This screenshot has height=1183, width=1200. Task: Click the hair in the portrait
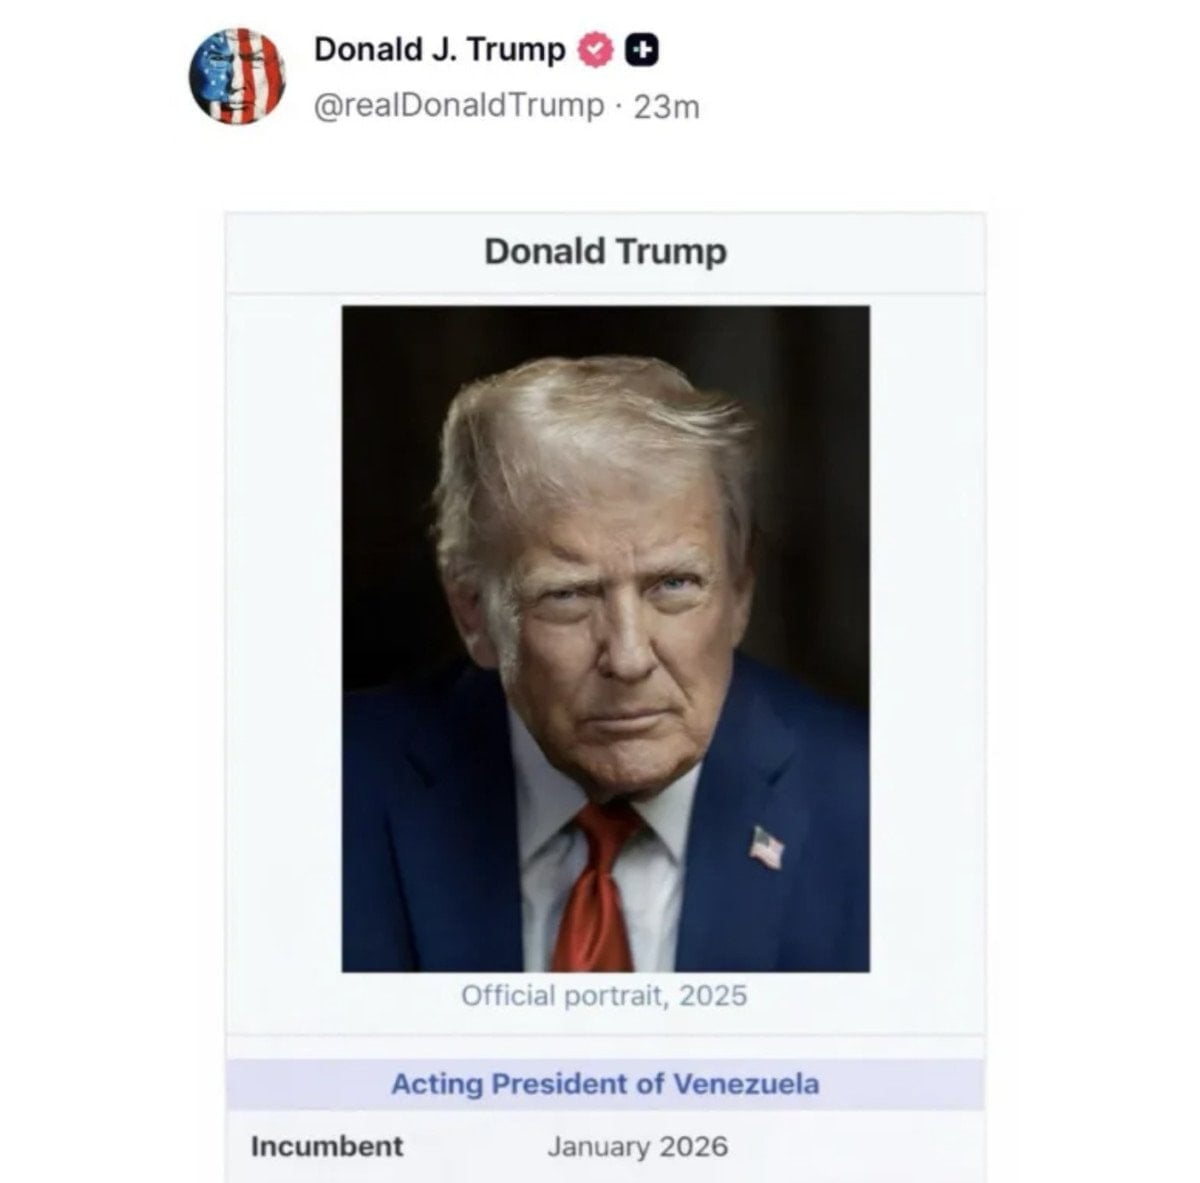click(x=590, y=430)
